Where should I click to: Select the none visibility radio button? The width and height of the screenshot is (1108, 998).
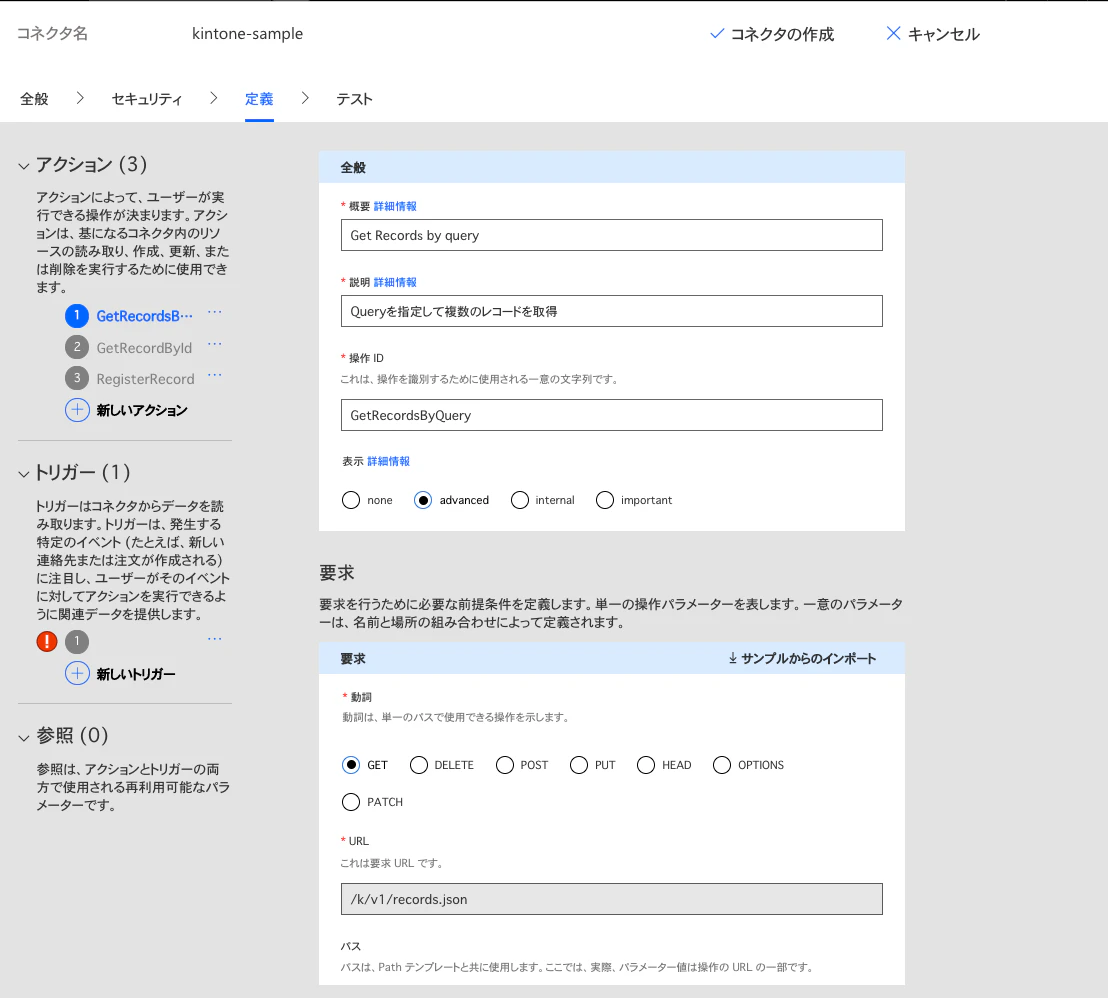[350, 500]
